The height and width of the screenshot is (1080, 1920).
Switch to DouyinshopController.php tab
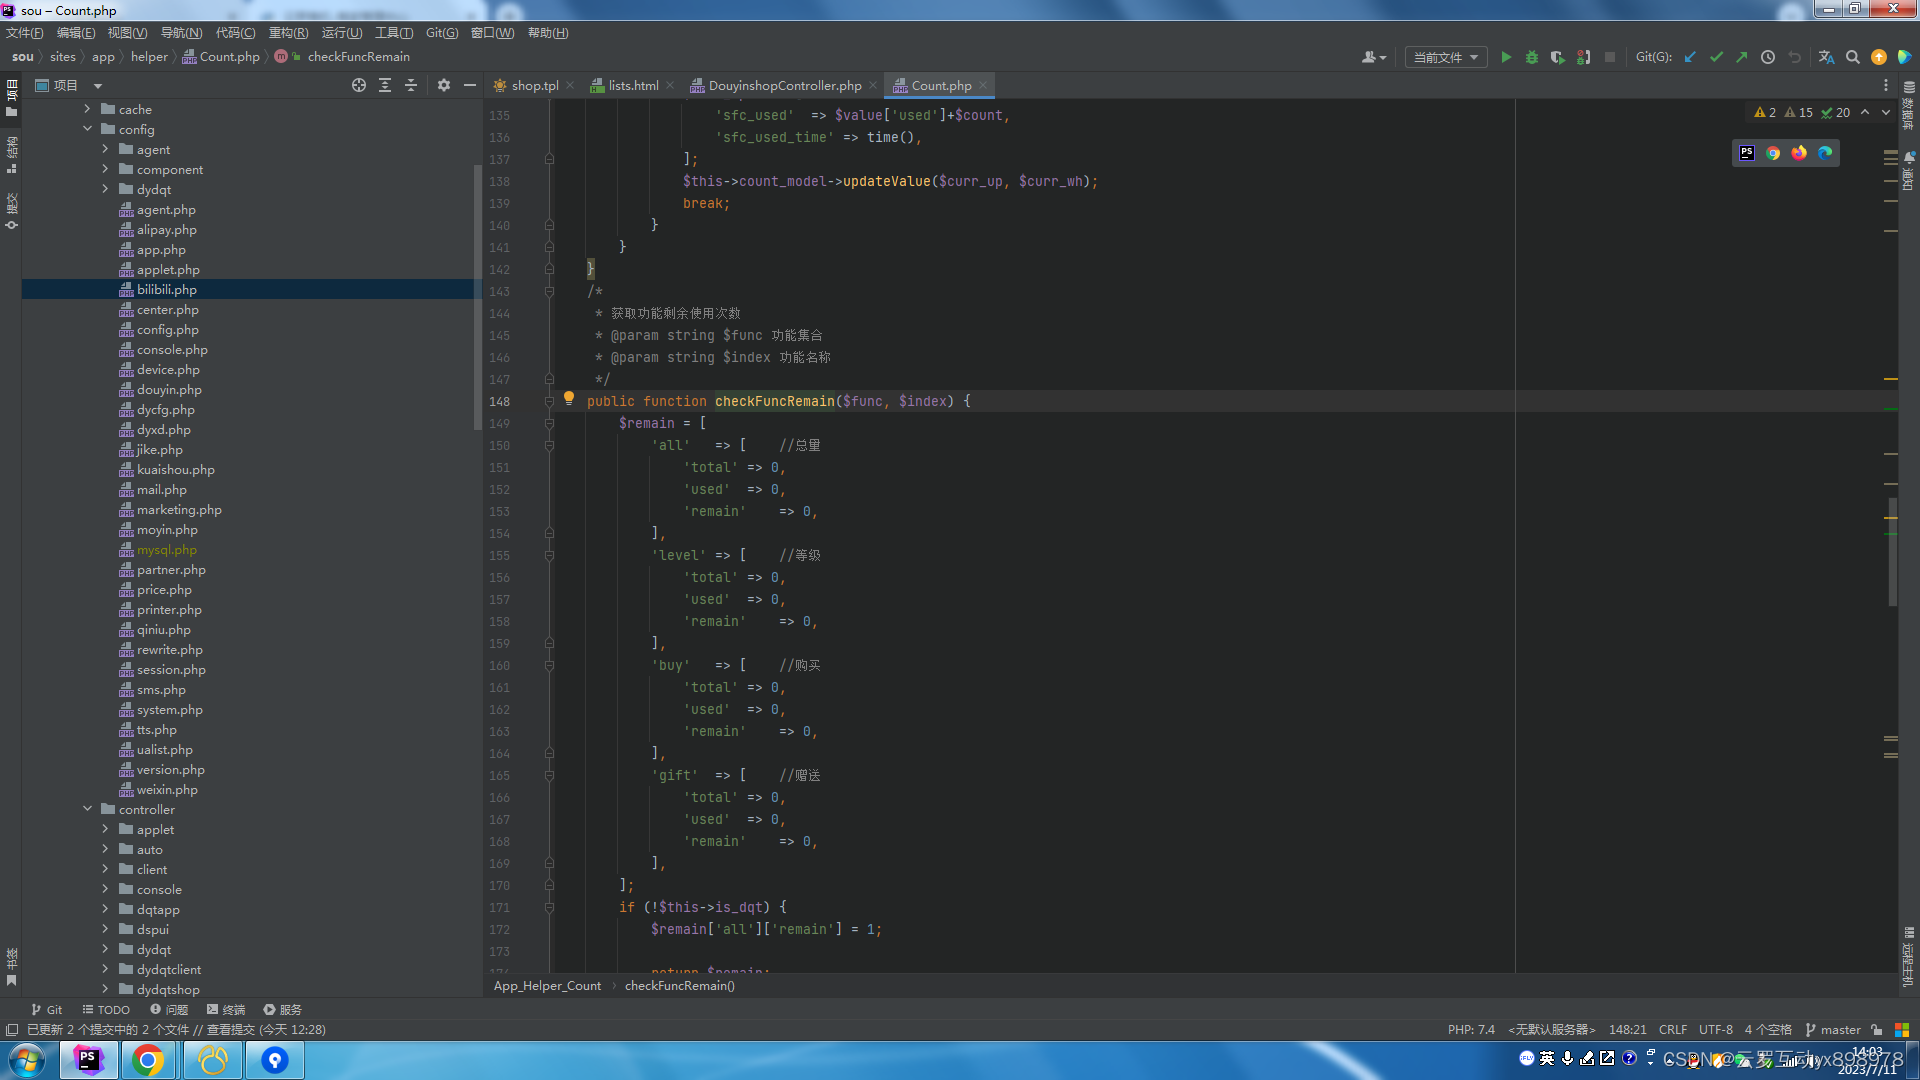click(785, 85)
